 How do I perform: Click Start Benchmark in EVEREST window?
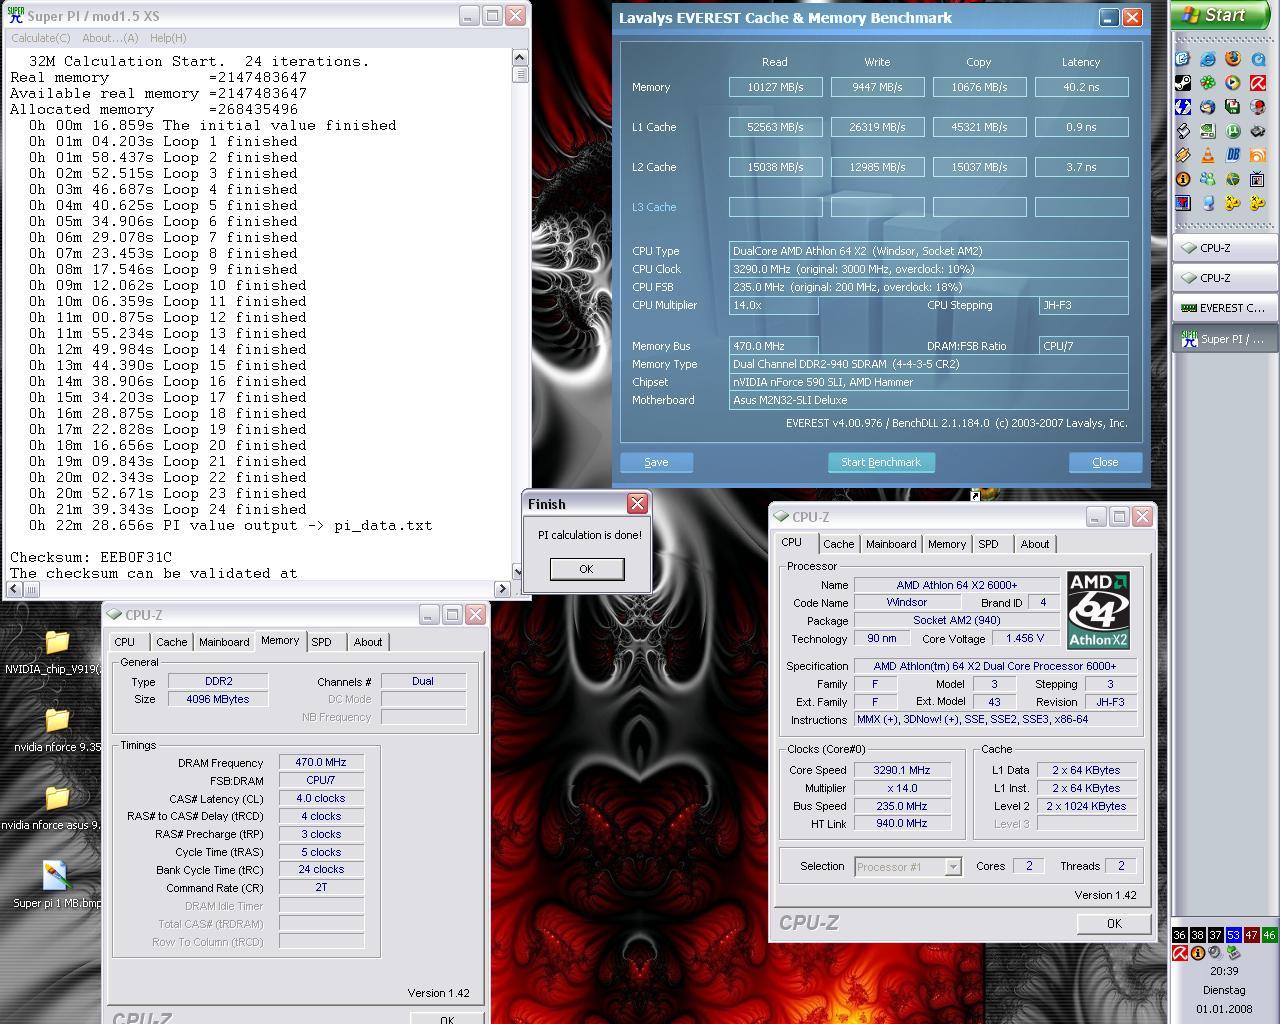pyautogui.click(x=881, y=462)
